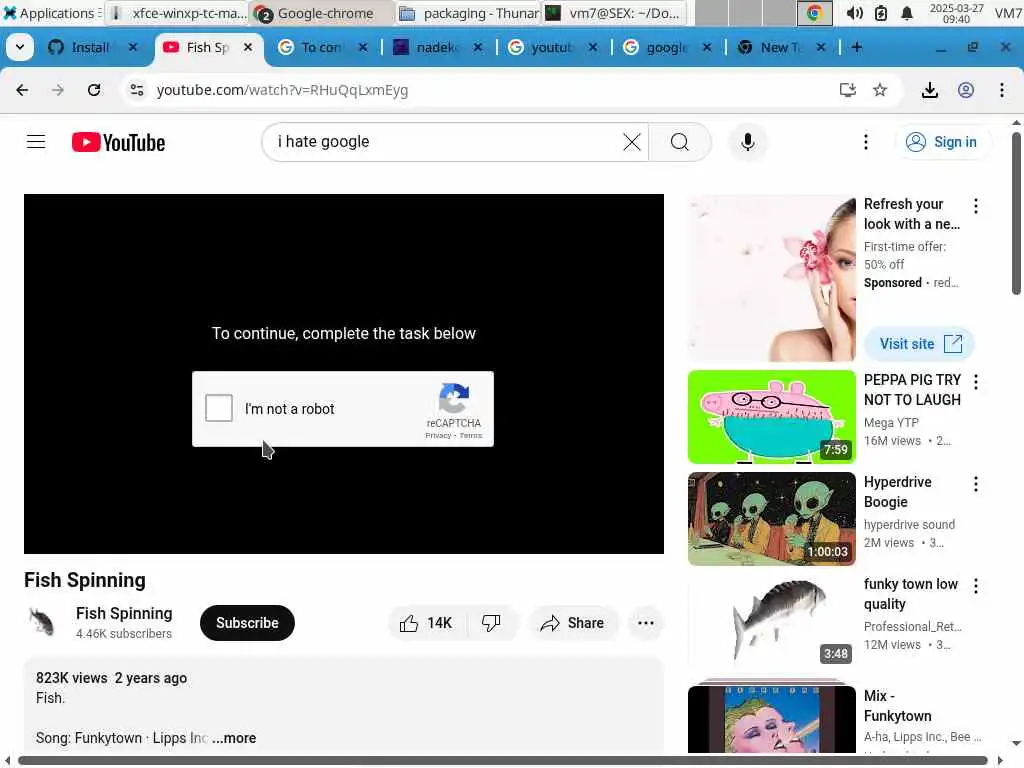Open Chrome three-dot menu
Screen dimensions: 1024x768
tap(1002, 90)
